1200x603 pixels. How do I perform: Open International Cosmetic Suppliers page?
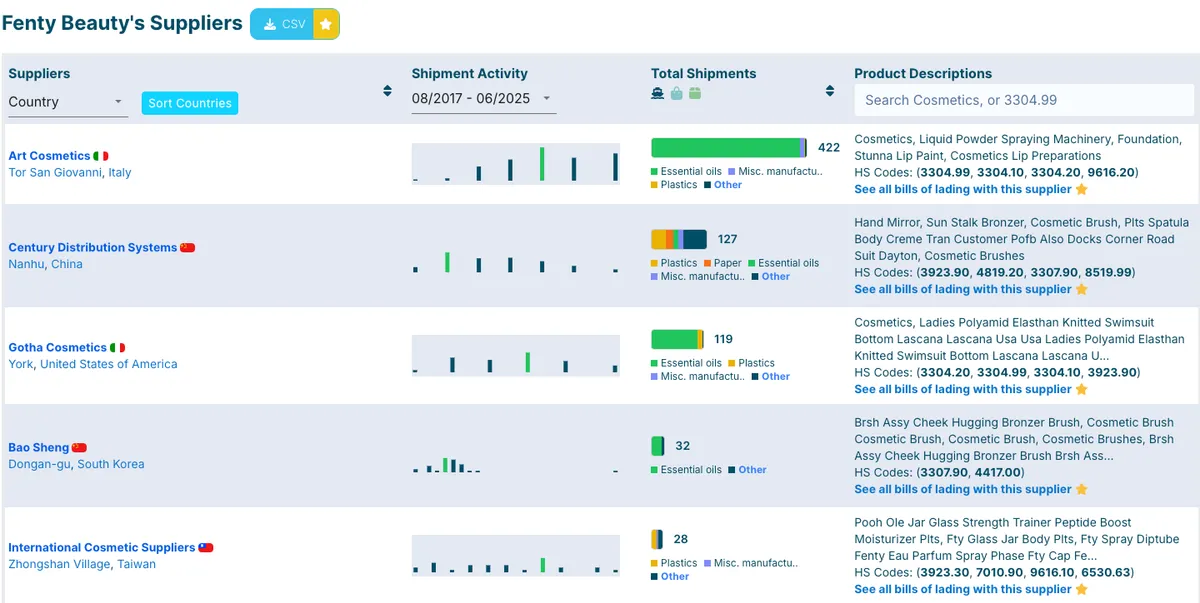(102, 547)
